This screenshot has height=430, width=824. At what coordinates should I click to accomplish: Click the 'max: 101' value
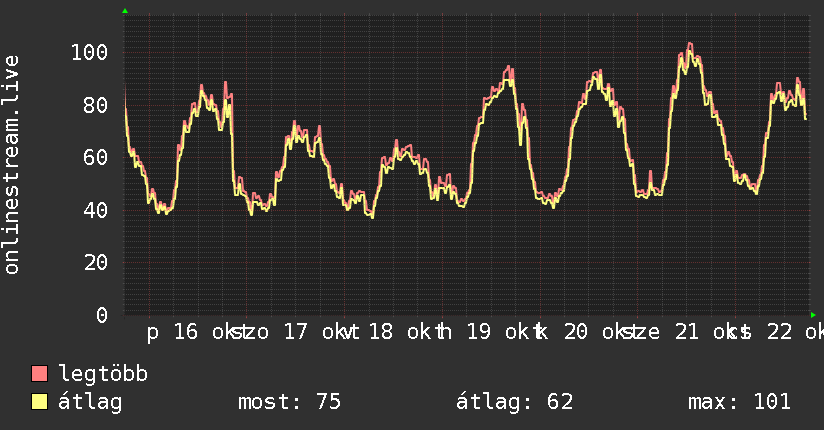[x=739, y=402]
